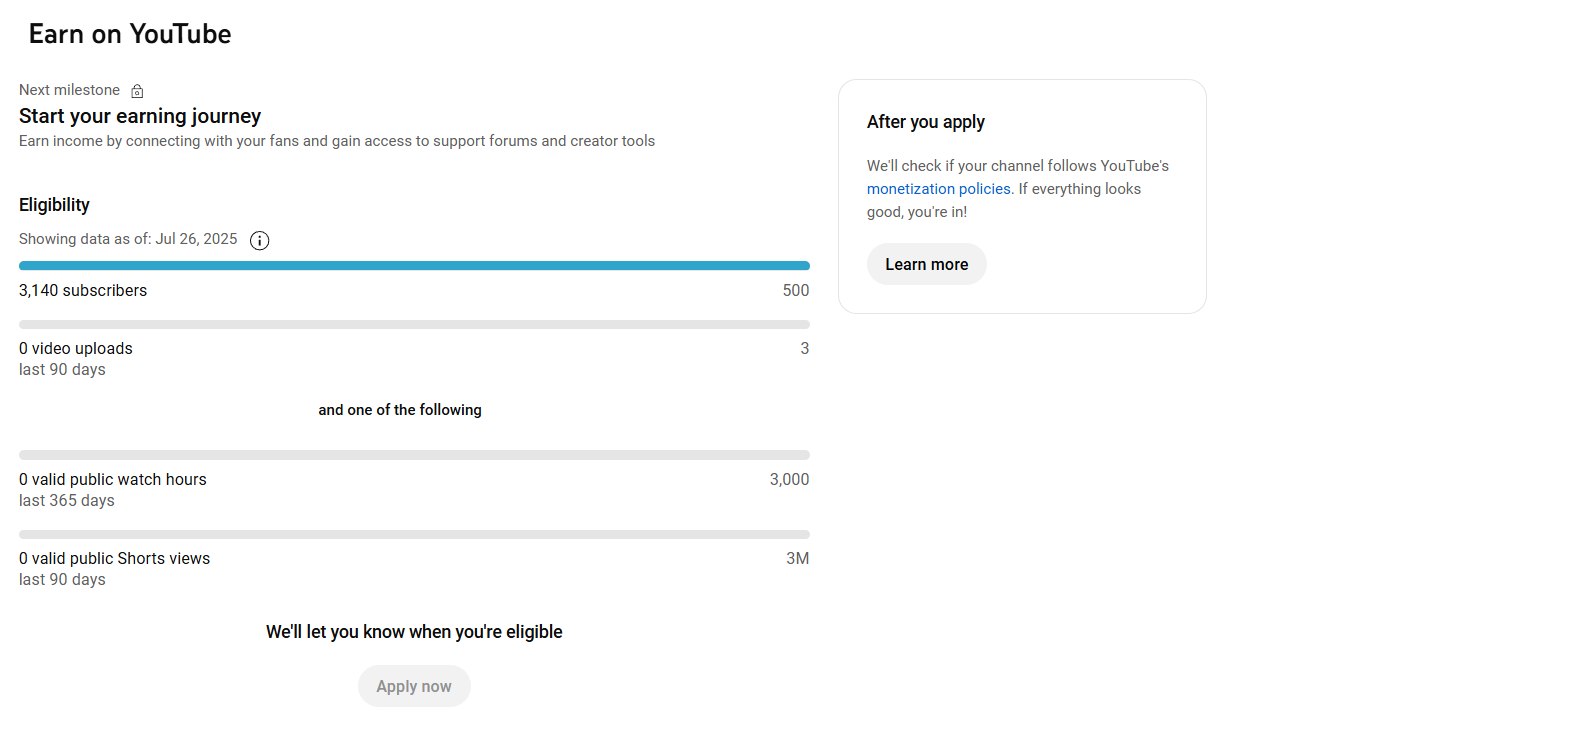Open the info icon next to data date
Image resolution: width=1593 pixels, height=733 pixels.
click(259, 240)
